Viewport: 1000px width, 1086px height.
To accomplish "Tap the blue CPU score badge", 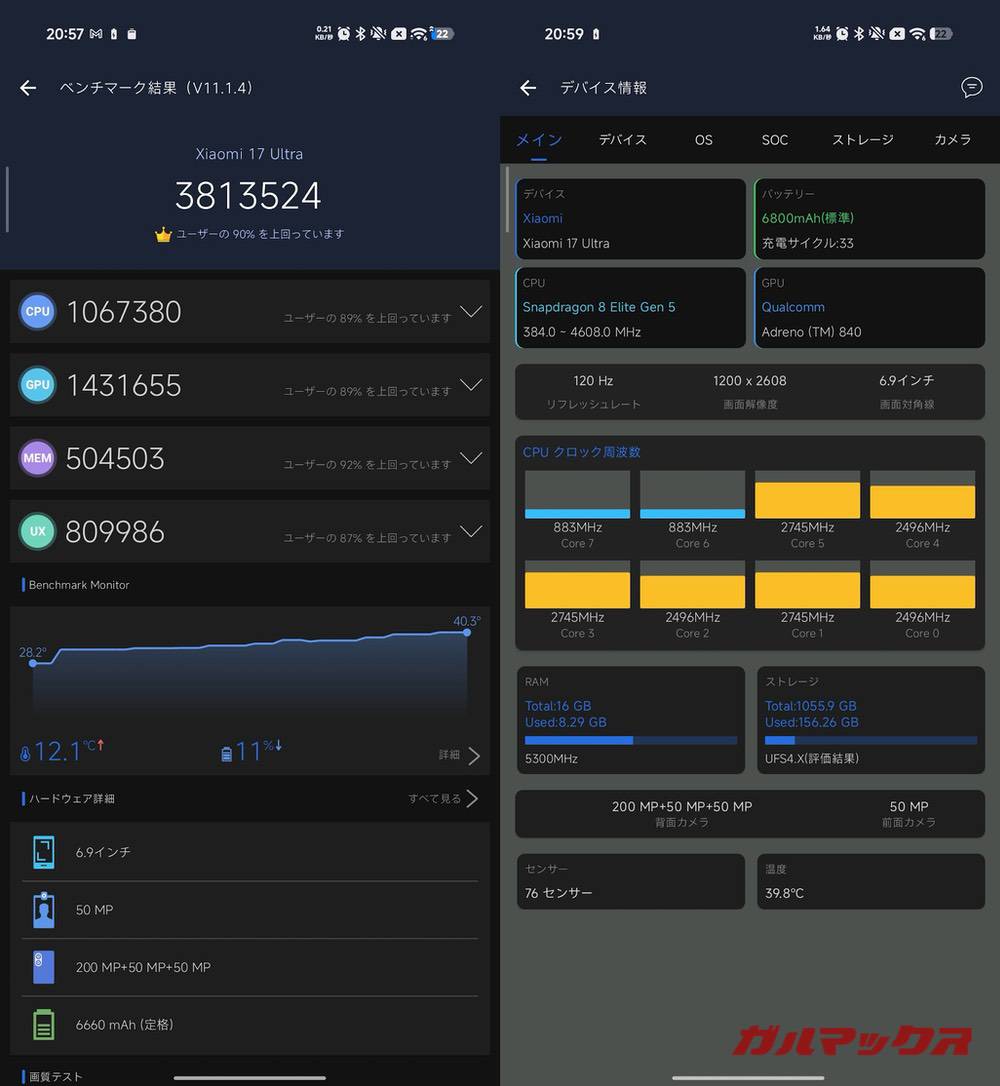I will [37, 312].
